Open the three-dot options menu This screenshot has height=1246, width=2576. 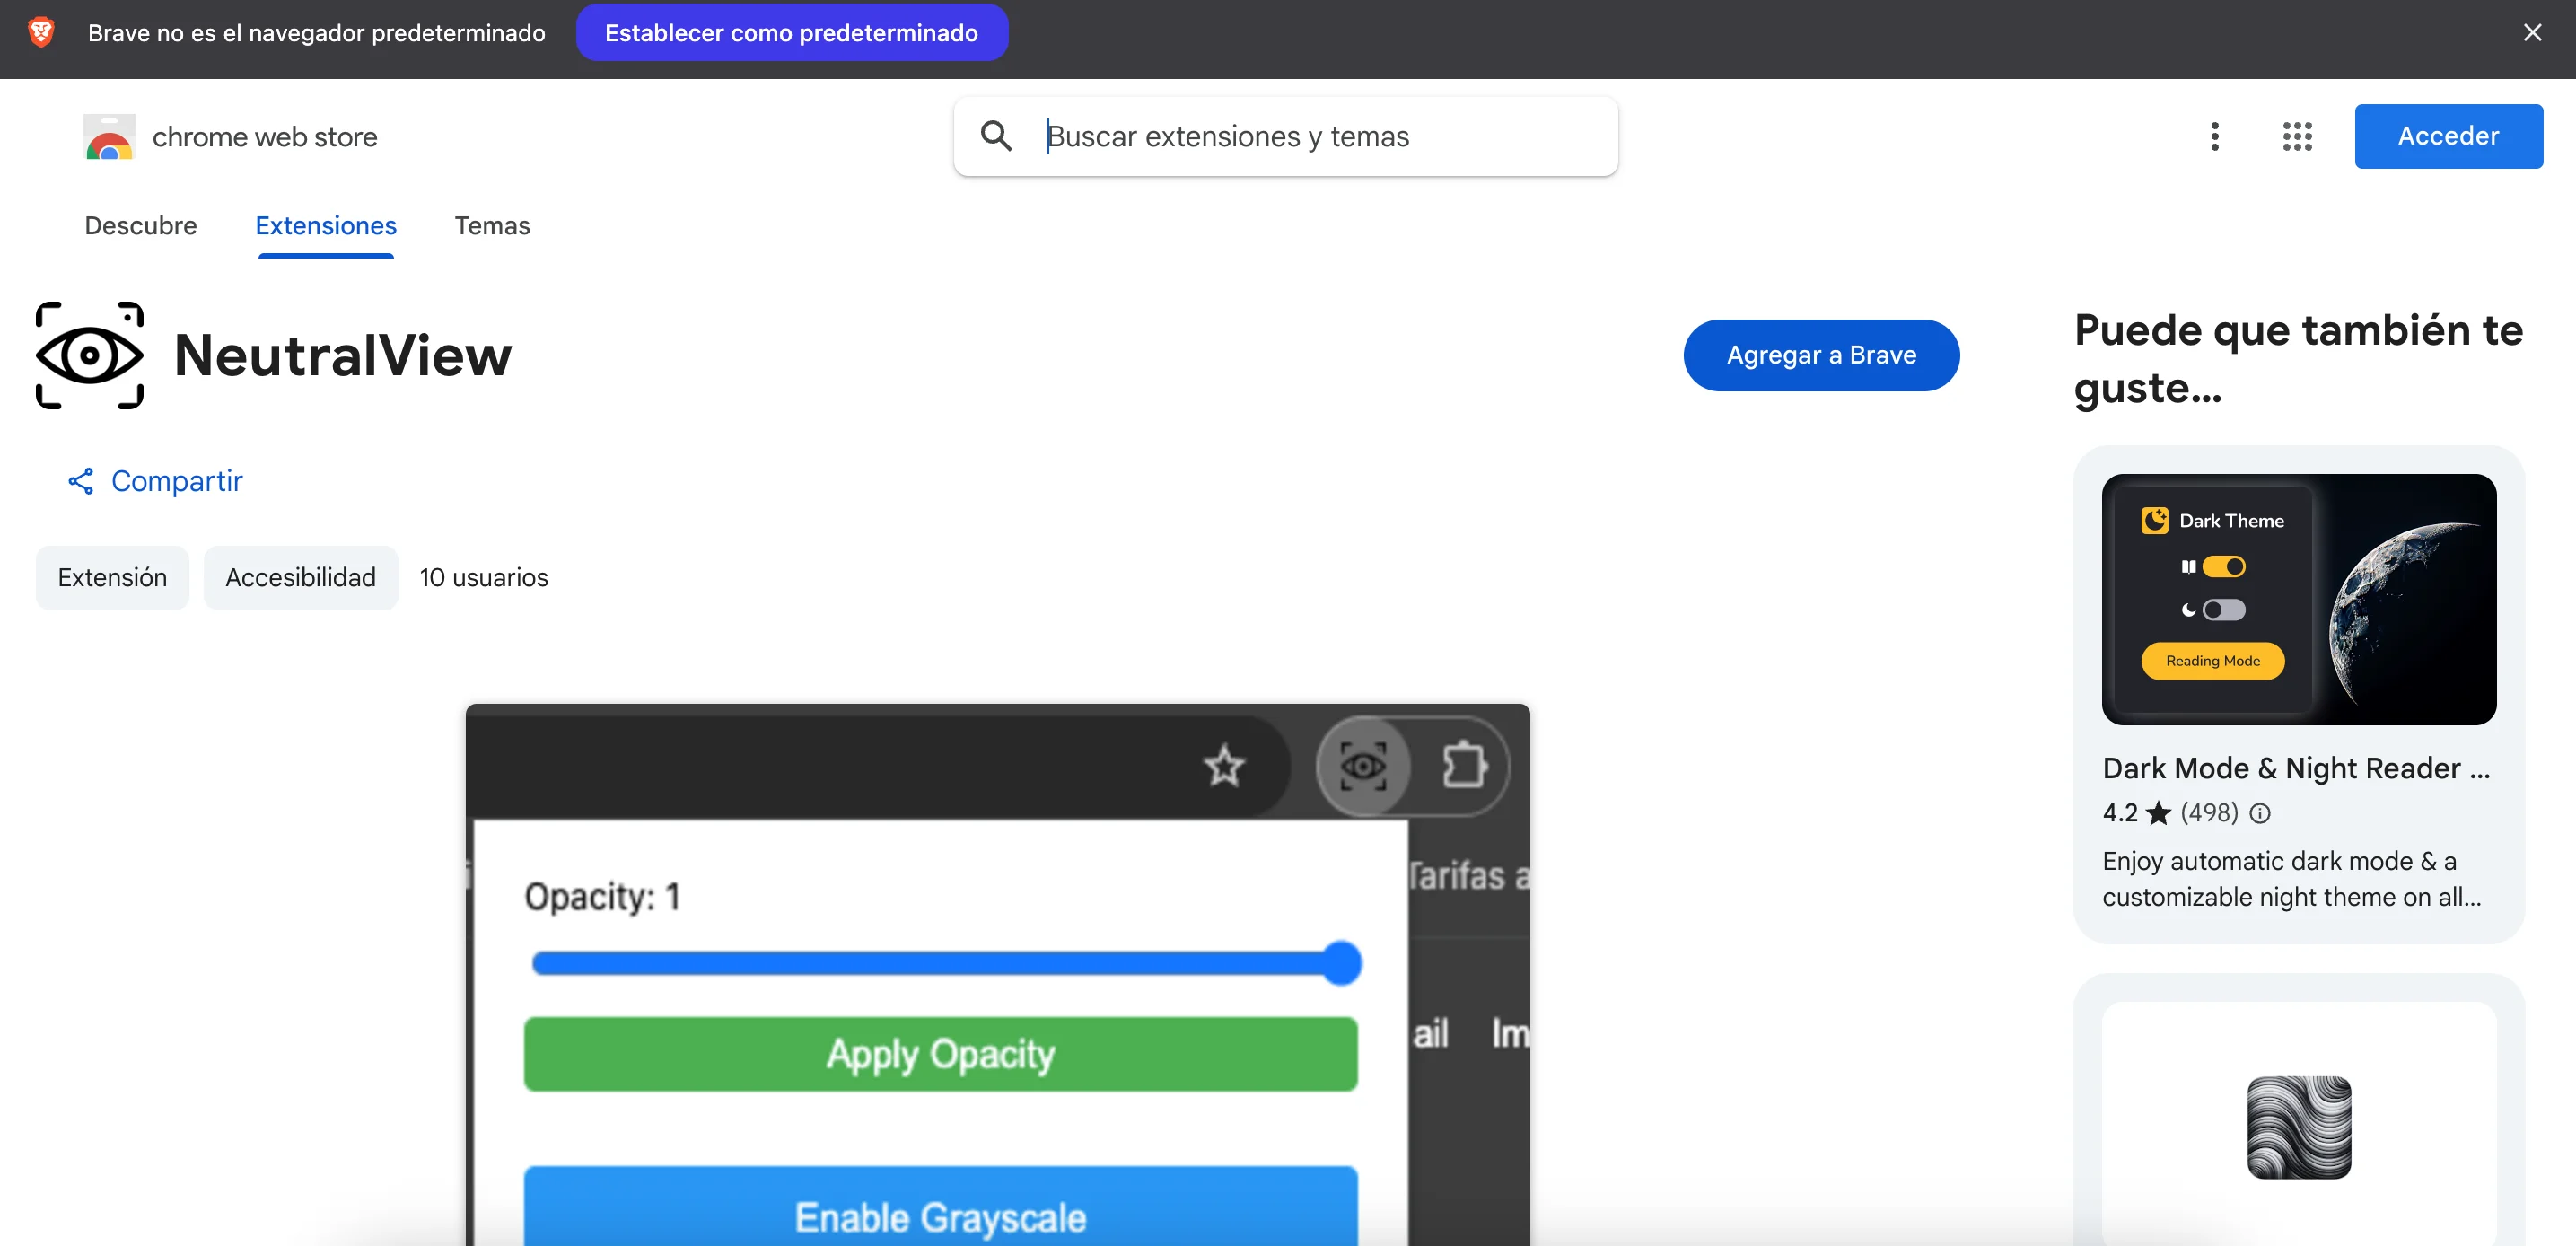click(2214, 136)
